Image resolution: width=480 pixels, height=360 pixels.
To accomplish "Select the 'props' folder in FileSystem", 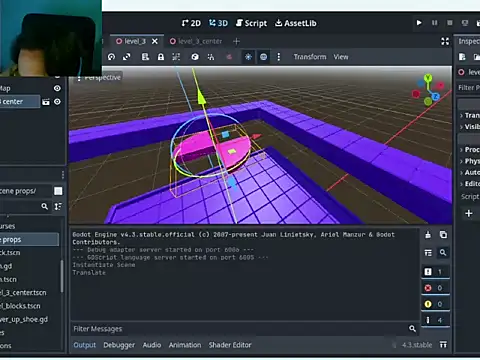I will 29,240.
